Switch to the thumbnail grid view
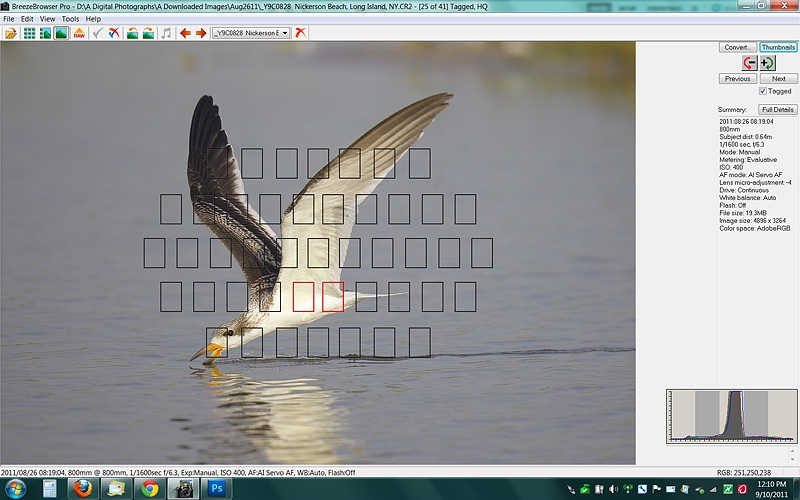This screenshot has width=800, height=500. 30,33
